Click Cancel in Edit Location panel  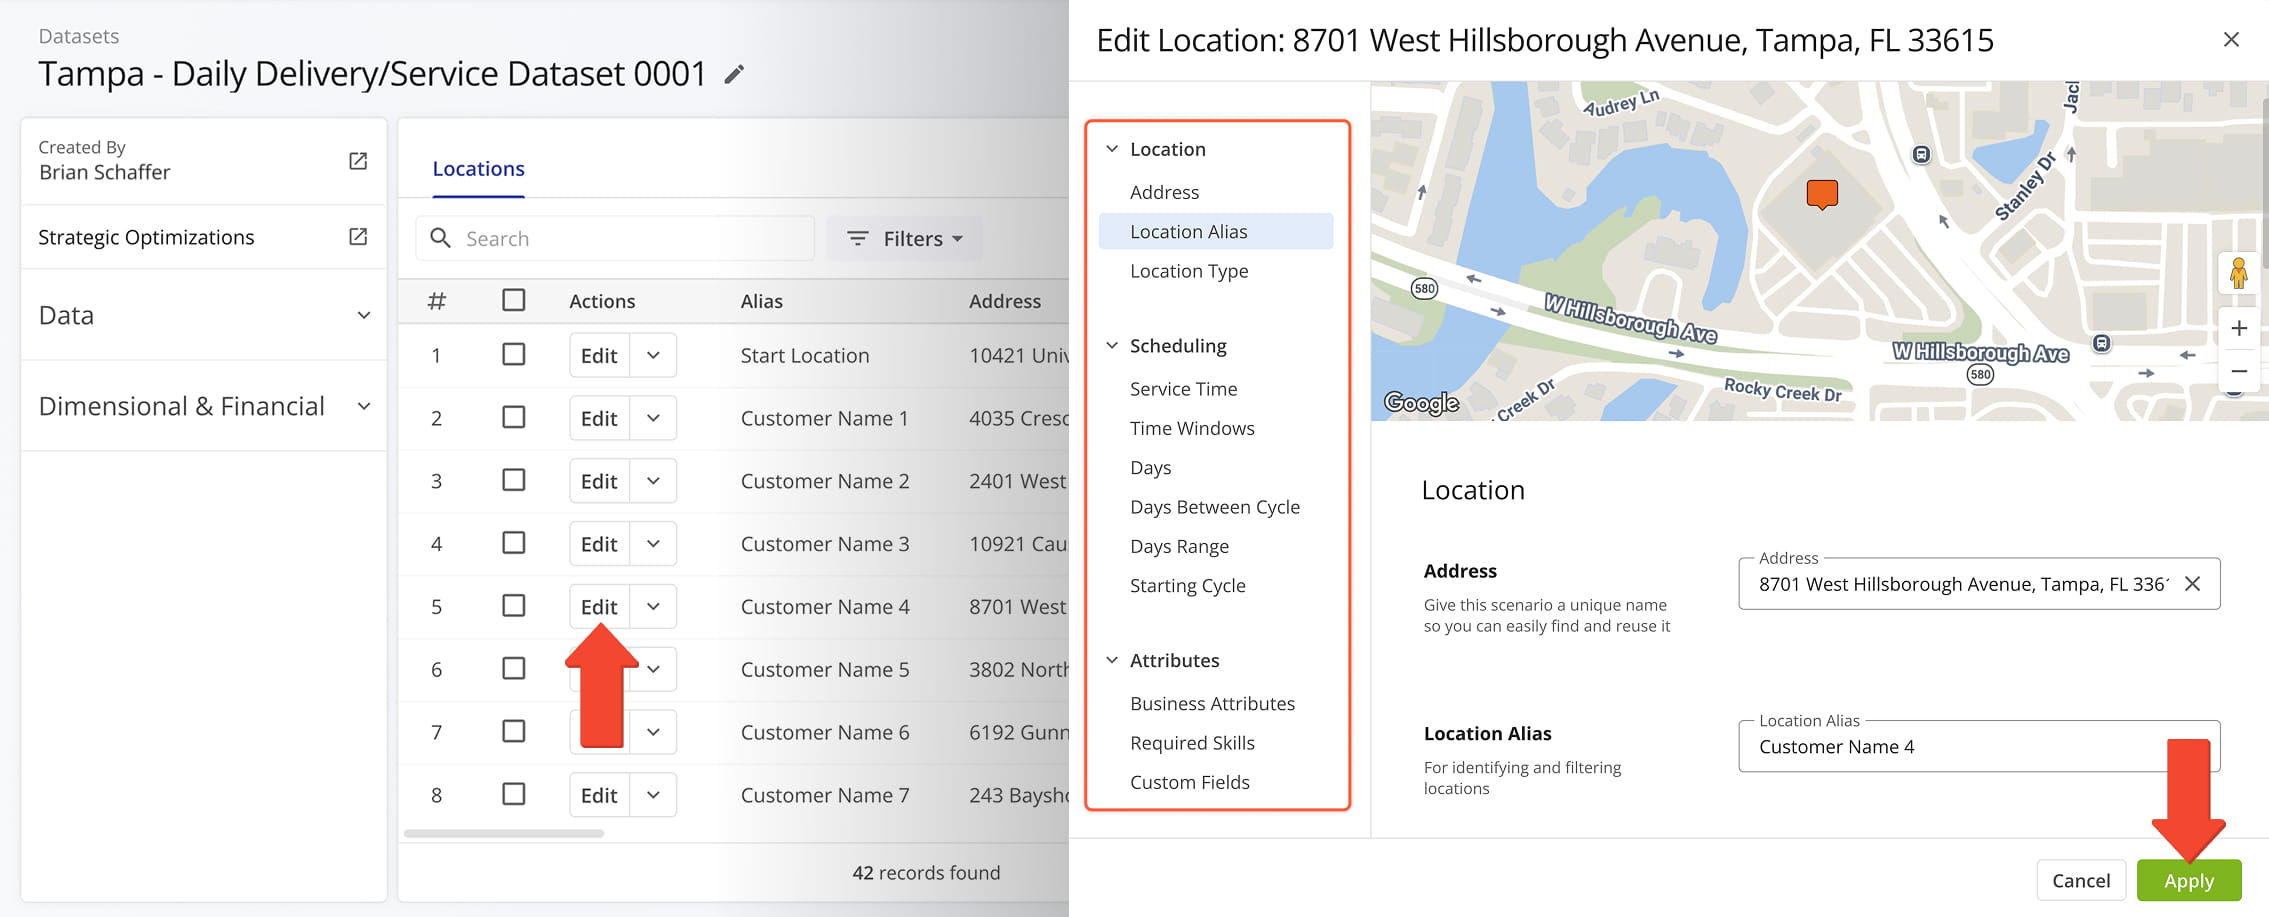pyautogui.click(x=2081, y=881)
